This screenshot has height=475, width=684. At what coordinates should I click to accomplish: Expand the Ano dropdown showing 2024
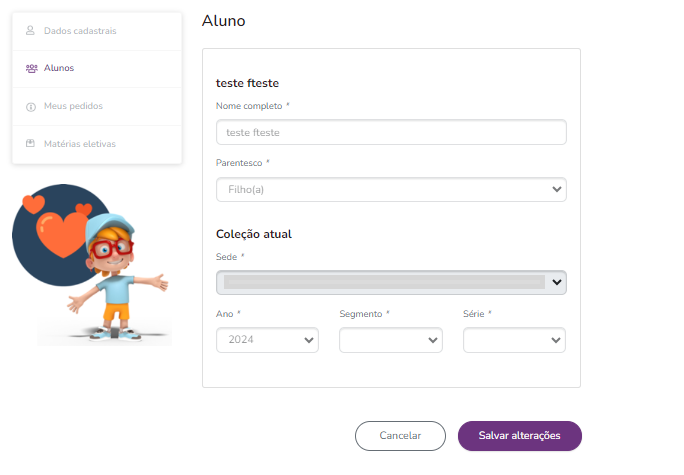[x=267, y=340]
